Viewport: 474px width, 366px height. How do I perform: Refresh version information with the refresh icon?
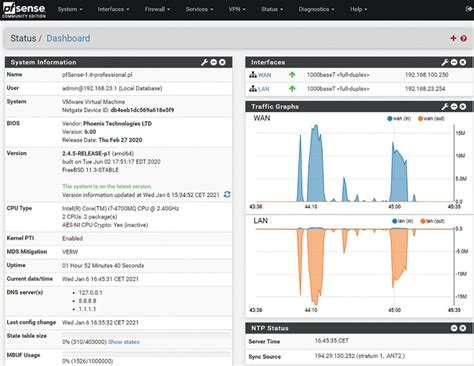click(227, 194)
